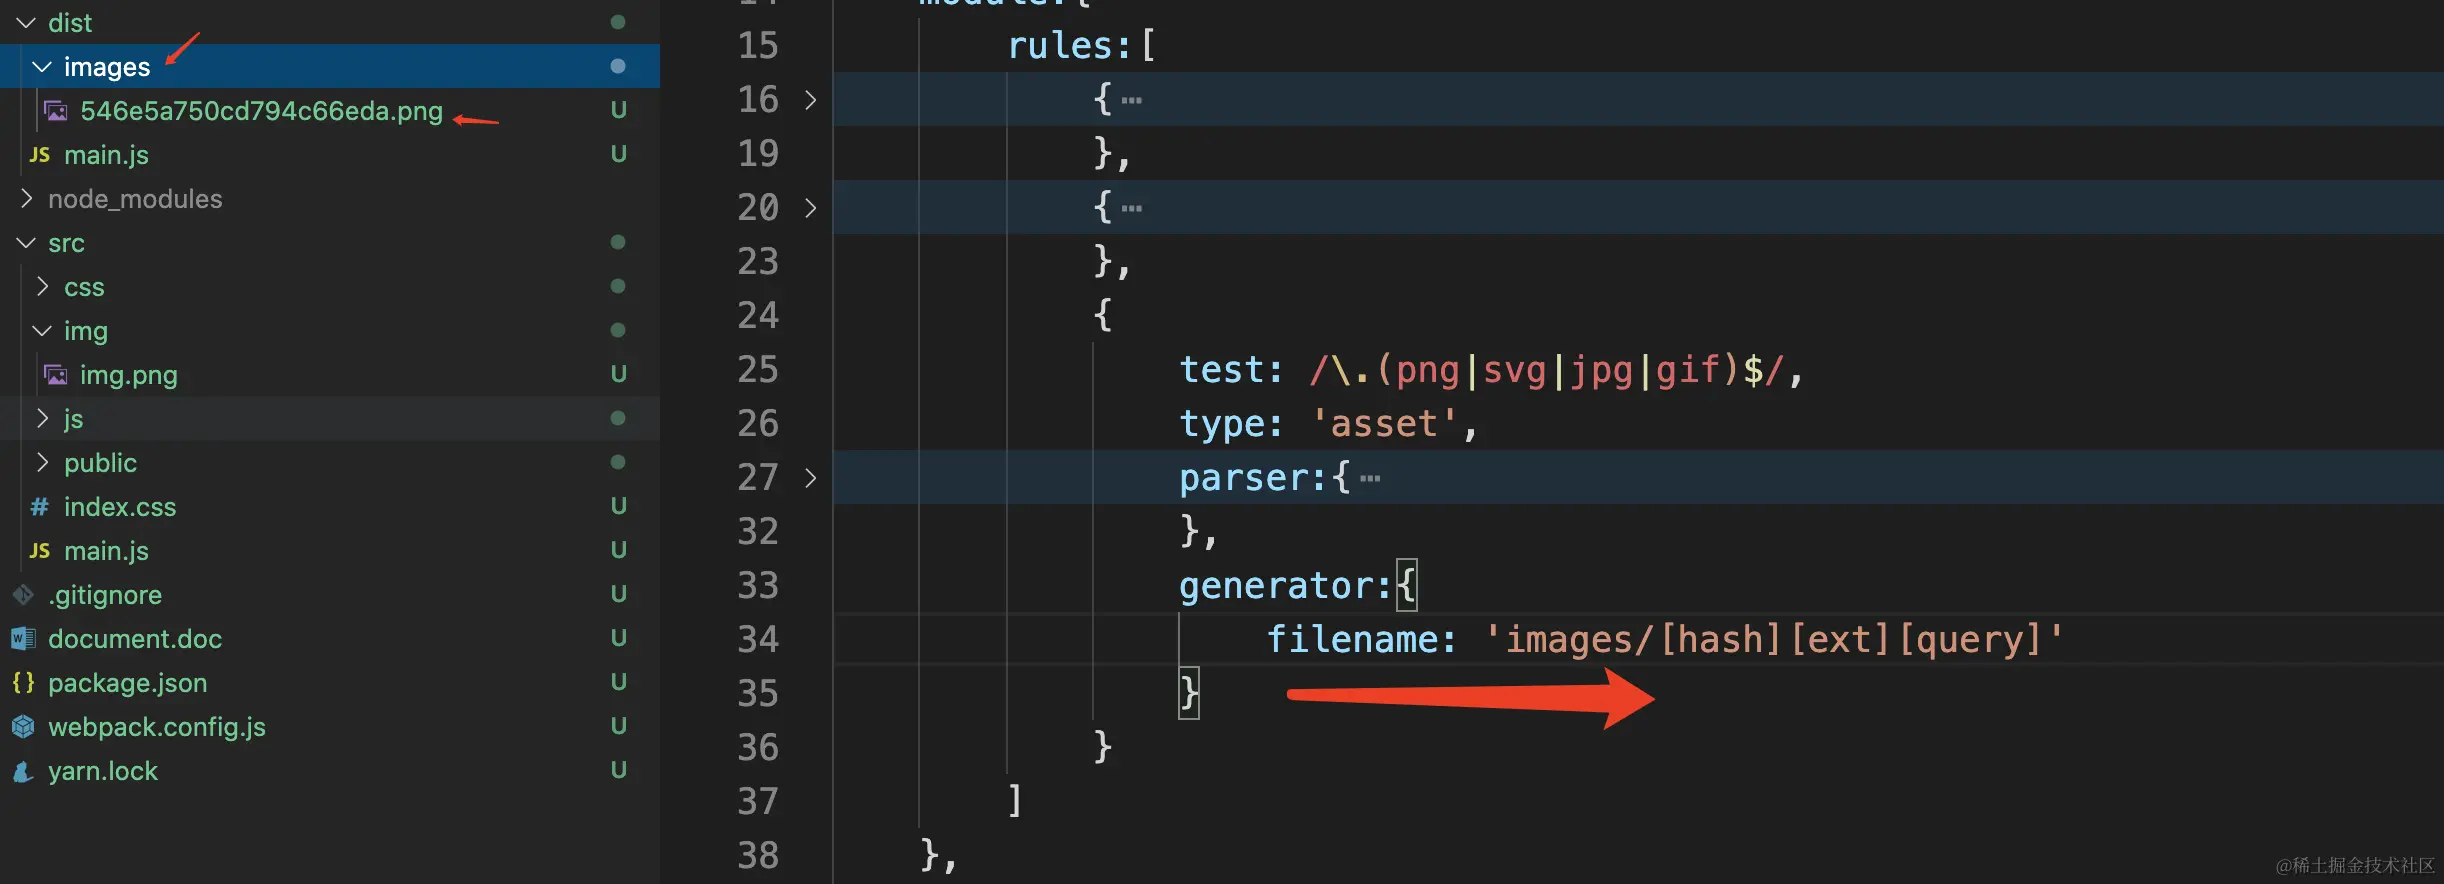The height and width of the screenshot is (884, 2444).
Task: Click the status dot of images folder
Action: pos(618,66)
